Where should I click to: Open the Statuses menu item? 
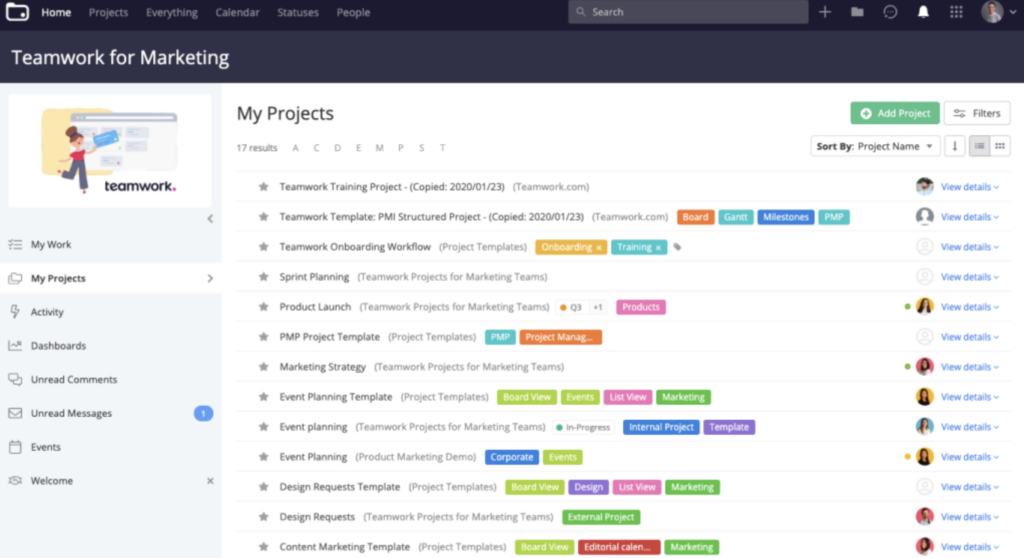coord(298,12)
